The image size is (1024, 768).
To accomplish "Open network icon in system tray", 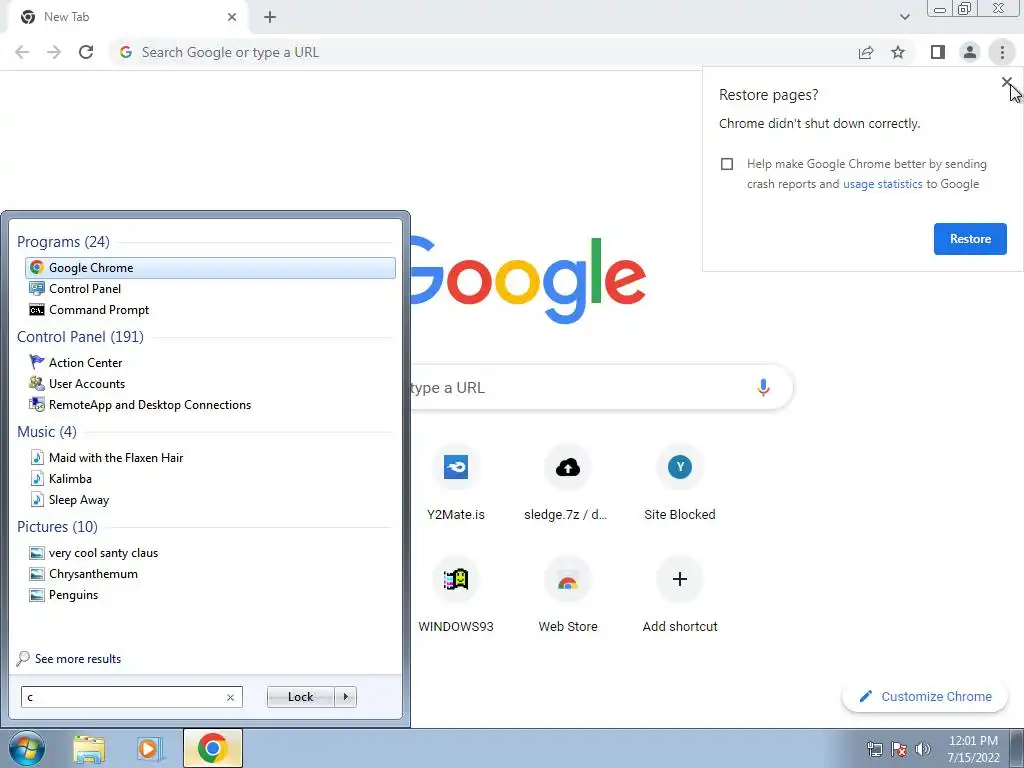I will click(x=874, y=749).
